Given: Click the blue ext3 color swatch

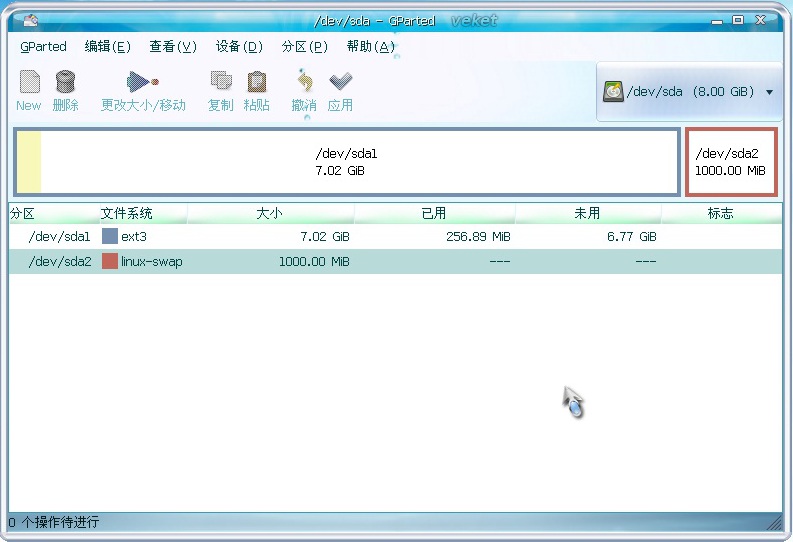Looking at the screenshot, I should [110, 236].
